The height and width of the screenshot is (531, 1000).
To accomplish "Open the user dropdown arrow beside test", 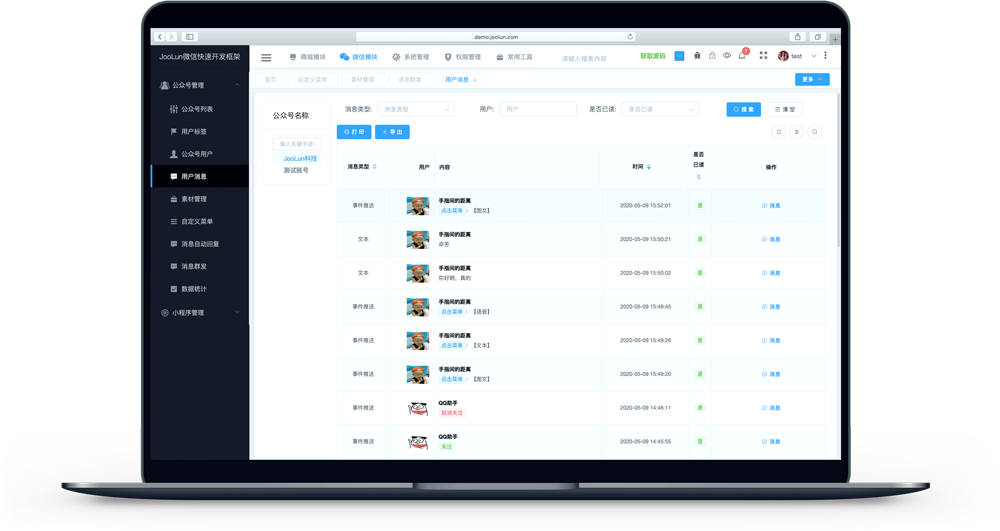I will 814,57.
